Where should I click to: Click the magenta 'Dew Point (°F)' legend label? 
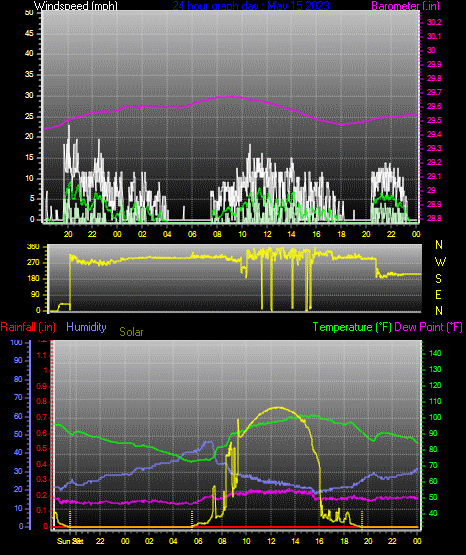(x=428, y=327)
